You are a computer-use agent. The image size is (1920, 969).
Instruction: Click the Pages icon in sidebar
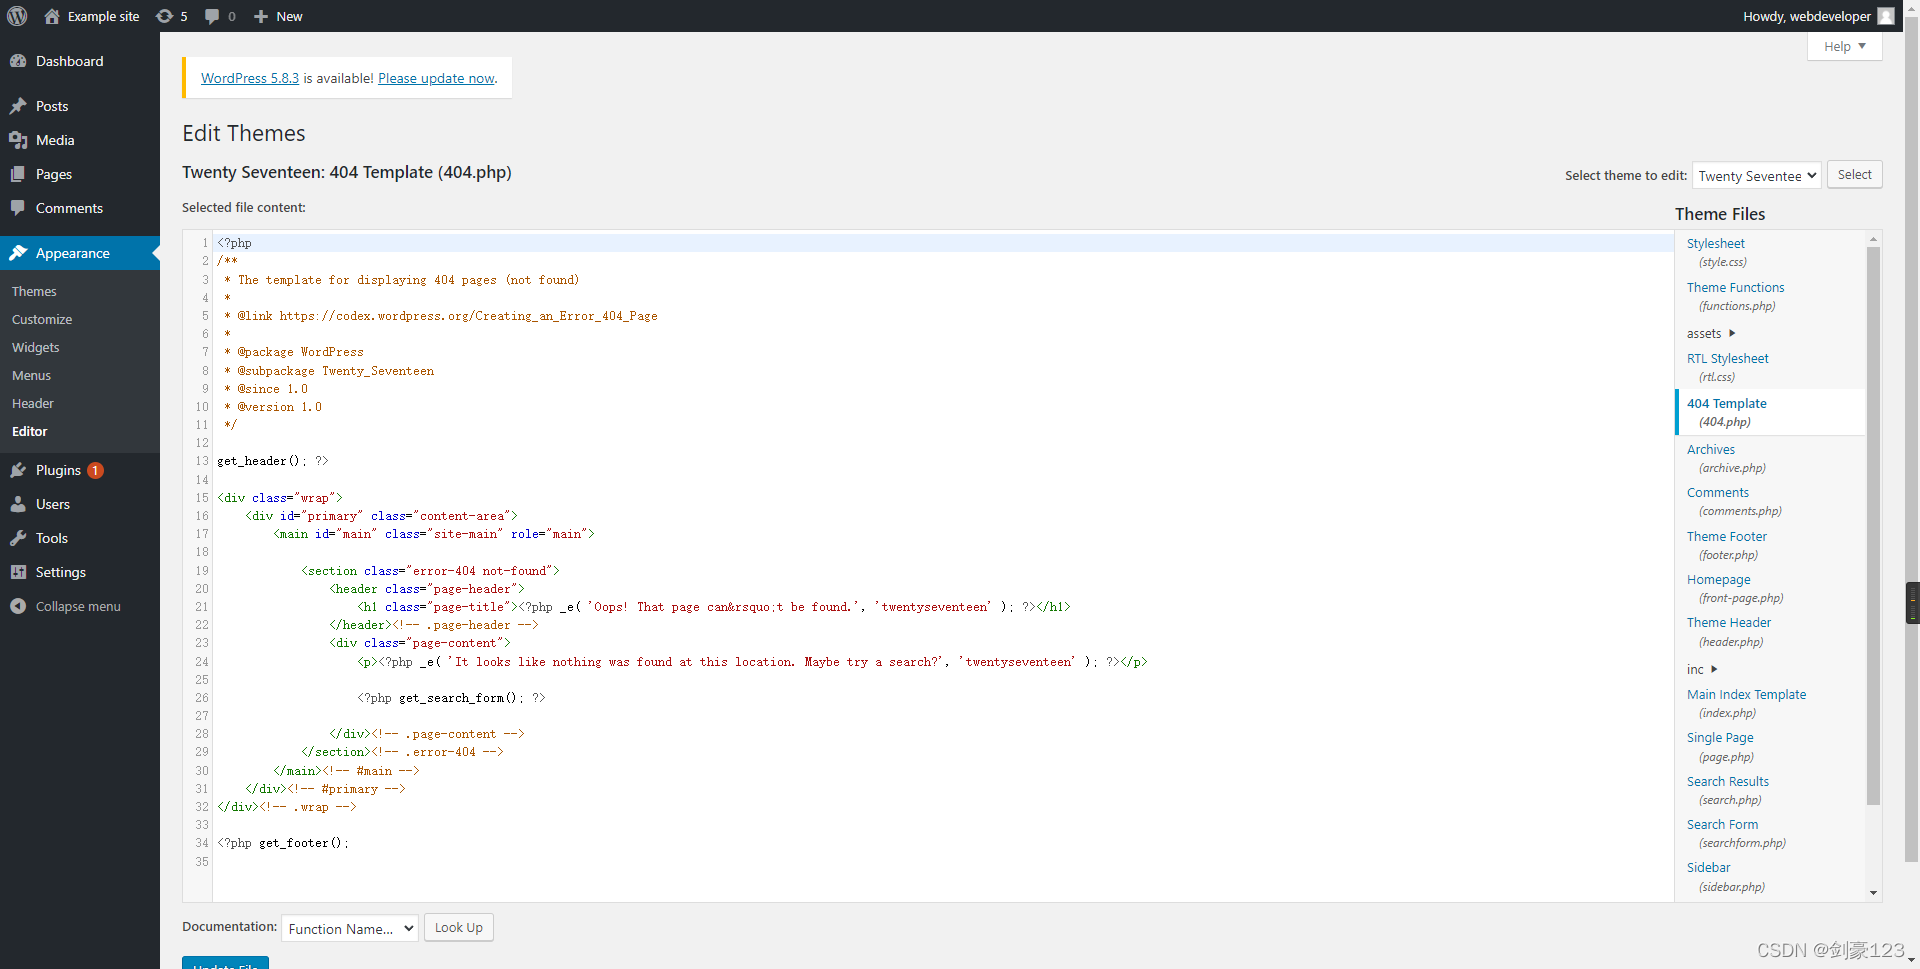pos(18,174)
